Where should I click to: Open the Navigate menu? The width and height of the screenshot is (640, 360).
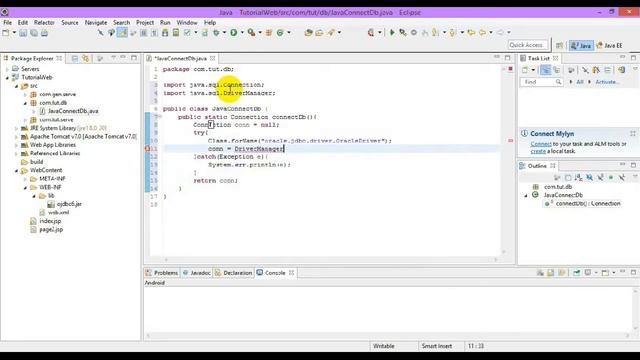(96, 22)
